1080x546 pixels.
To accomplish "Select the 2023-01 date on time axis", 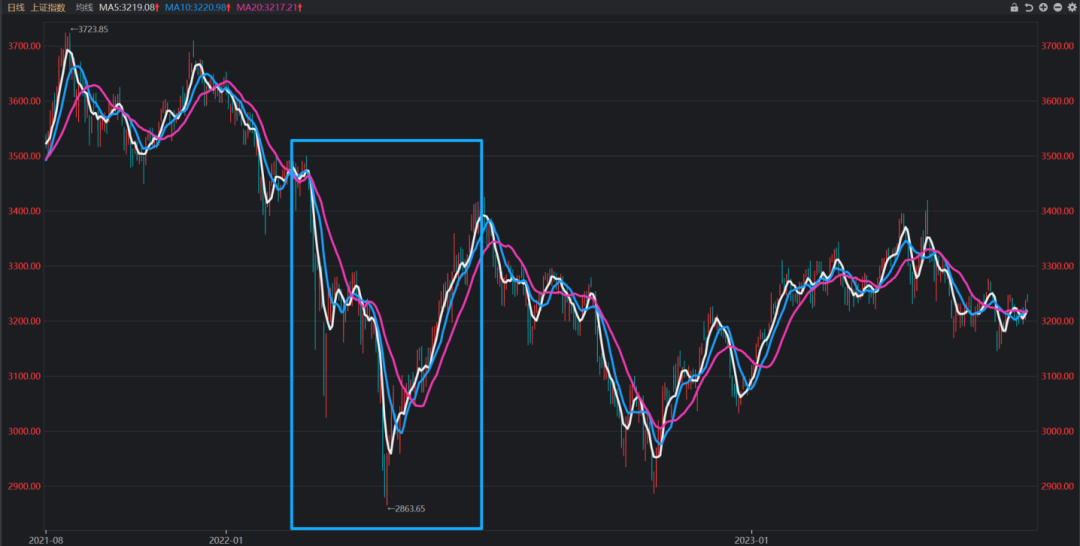I will (x=750, y=538).
